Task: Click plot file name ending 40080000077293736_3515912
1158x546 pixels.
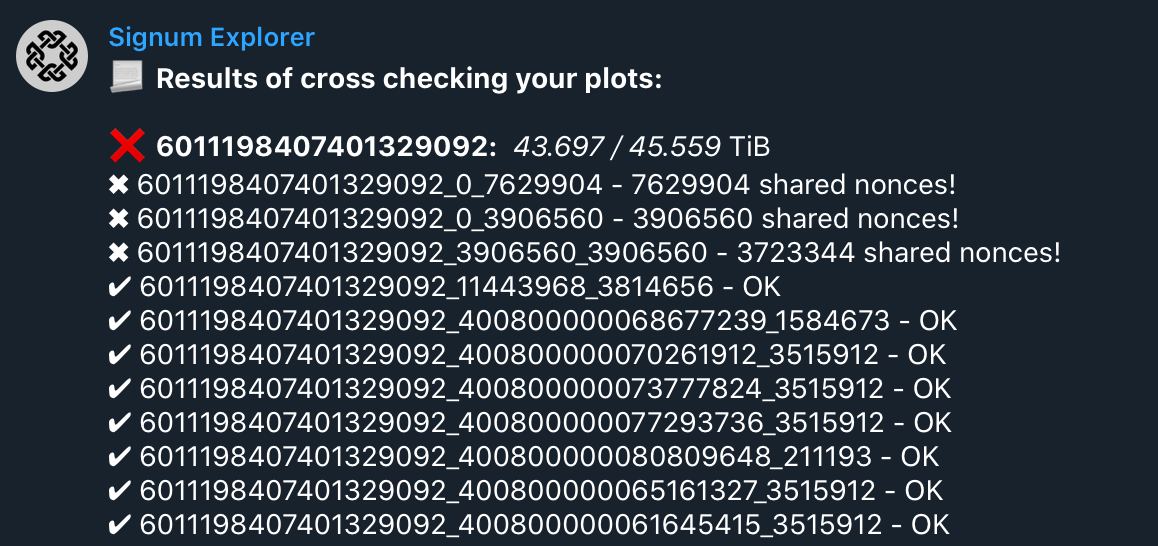Action: (509, 422)
